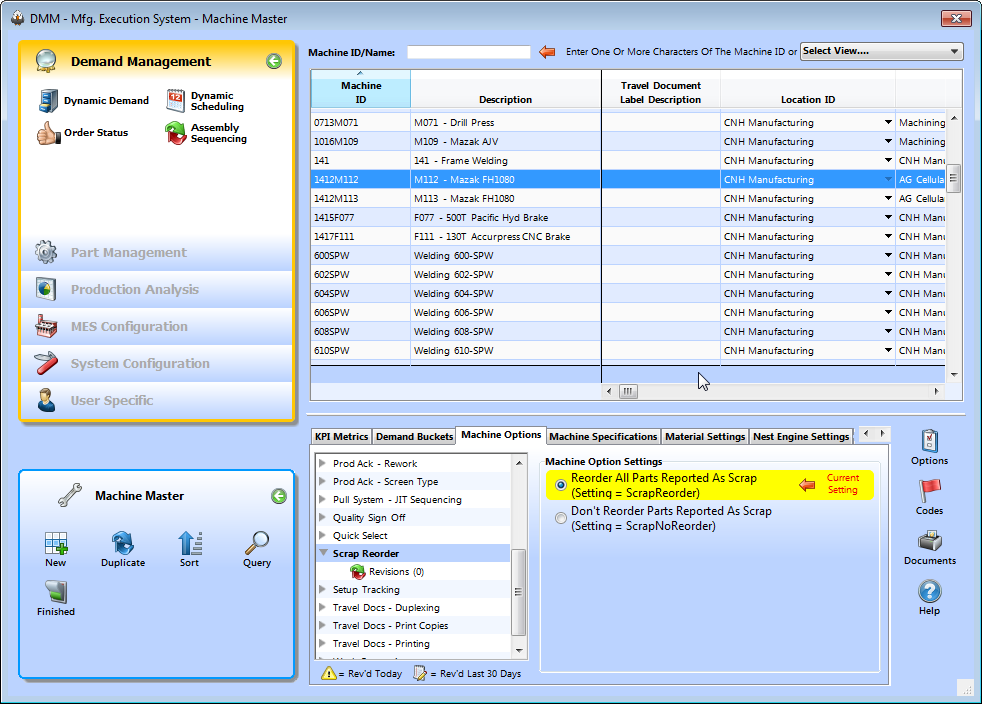Open the Select View dropdown

(881, 51)
